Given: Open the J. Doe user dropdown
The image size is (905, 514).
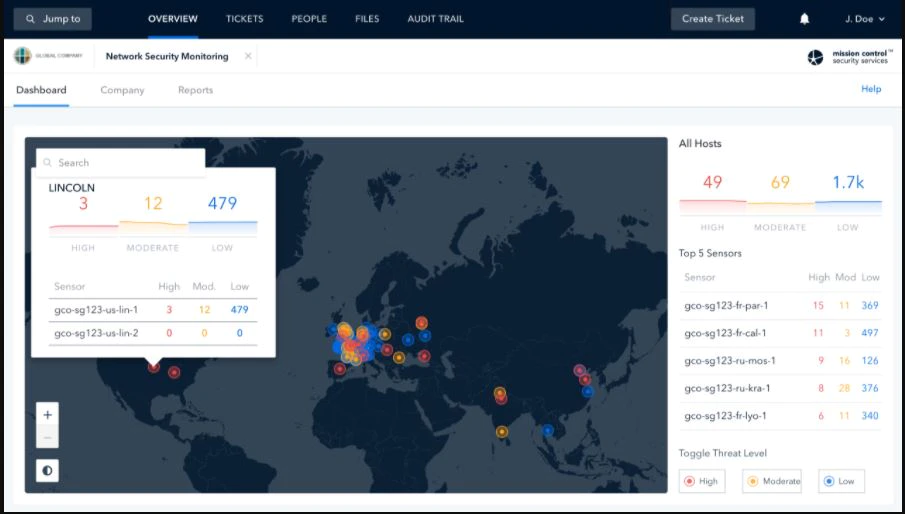Looking at the screenshot, I should 865,19.
